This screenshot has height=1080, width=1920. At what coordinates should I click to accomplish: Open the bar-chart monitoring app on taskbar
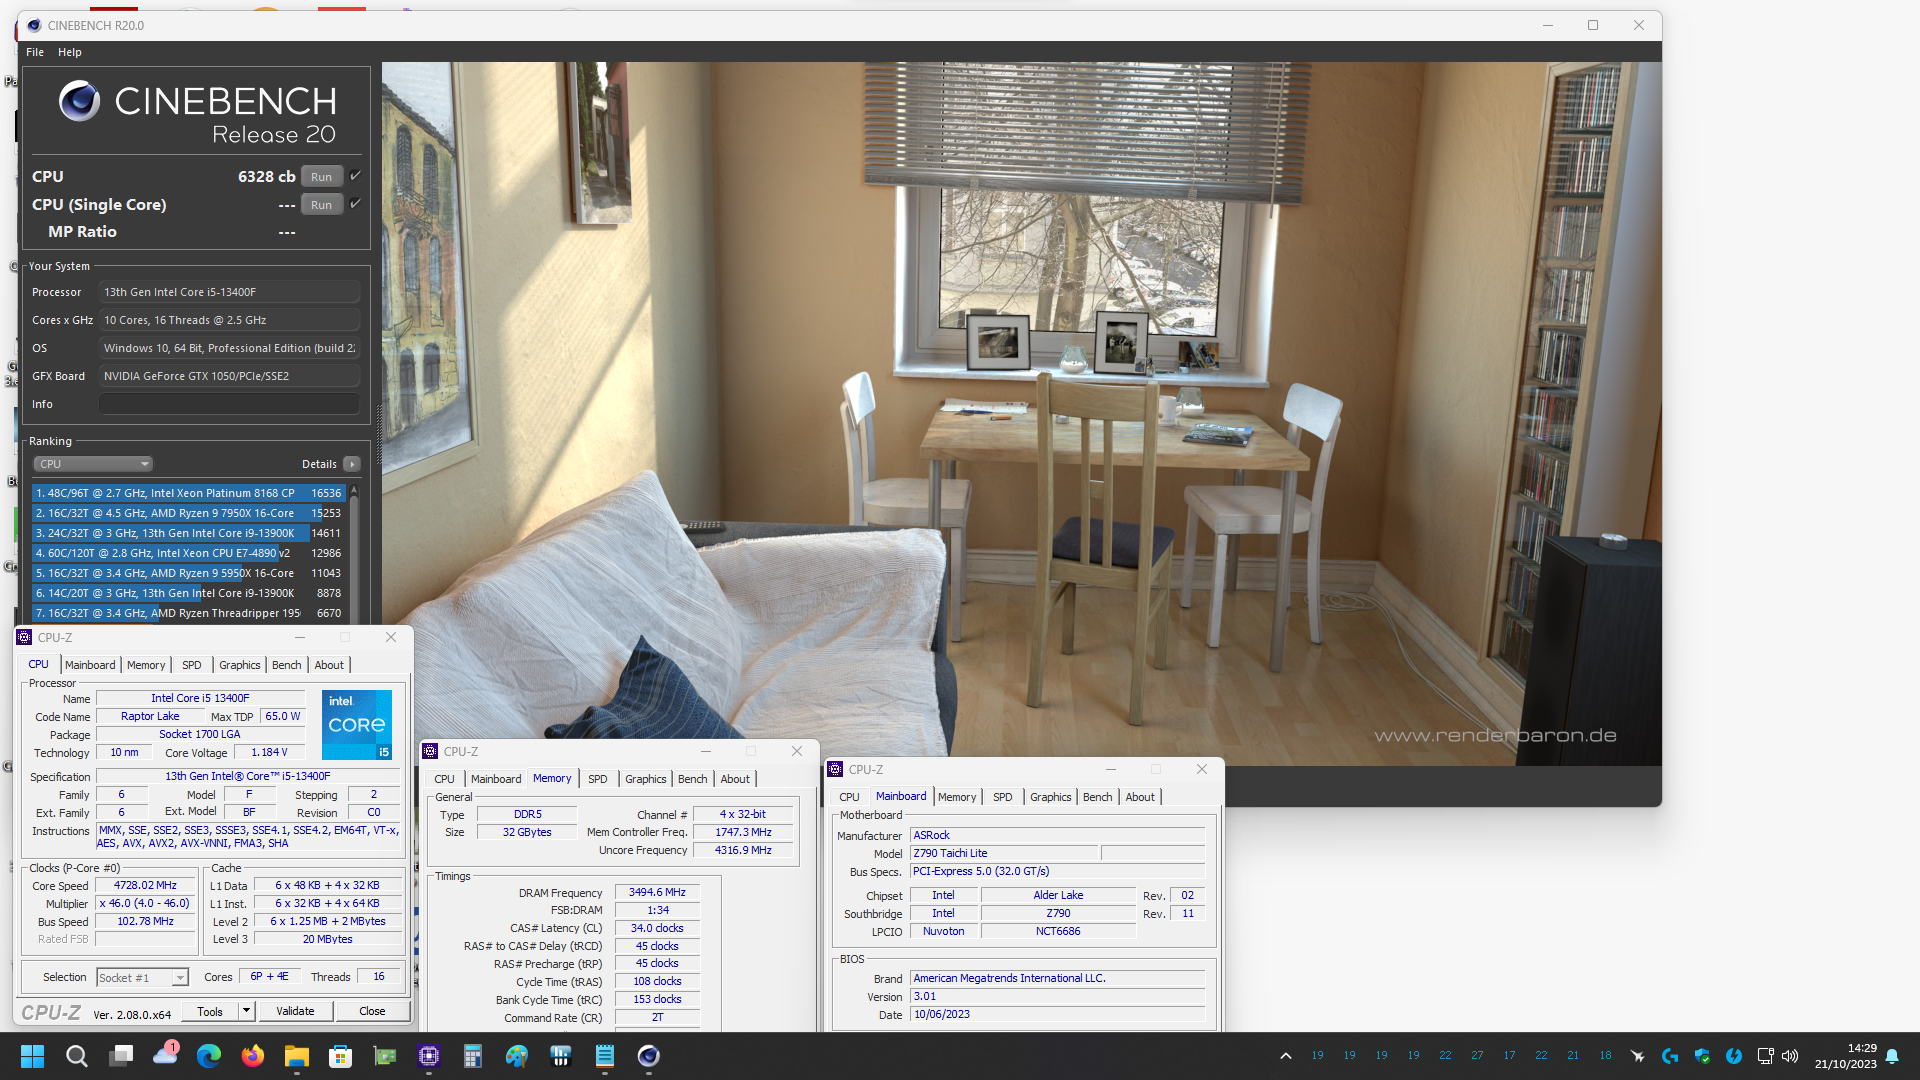tap(561, 1056)
